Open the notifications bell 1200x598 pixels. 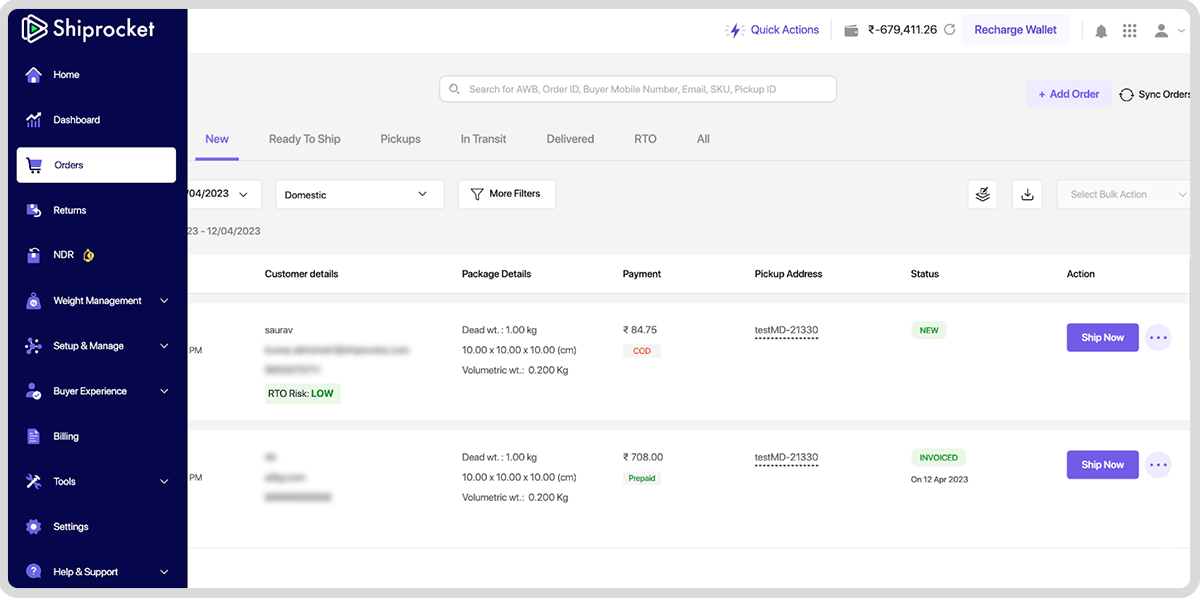tap(1101, 31)
